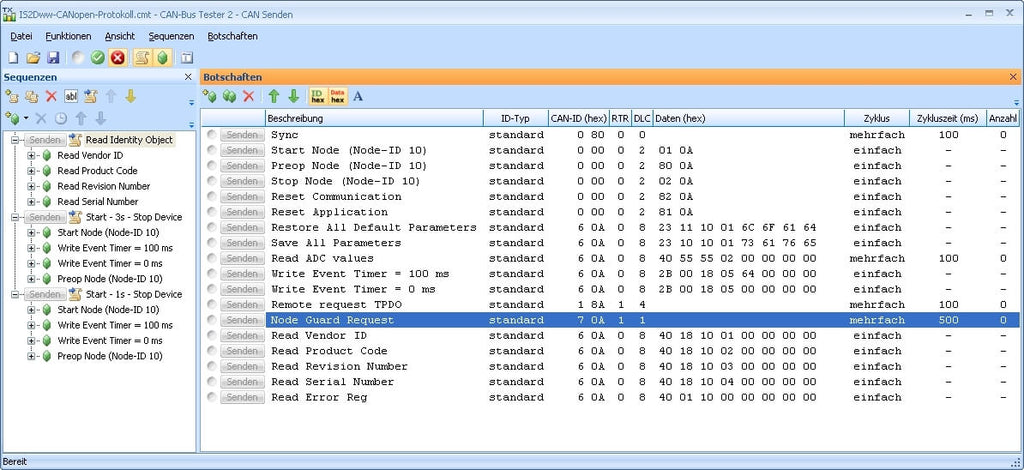This screenshot has width=1024, height=470.
Task: Click Senden for Read Identity Object sequence
Action: 45,140
